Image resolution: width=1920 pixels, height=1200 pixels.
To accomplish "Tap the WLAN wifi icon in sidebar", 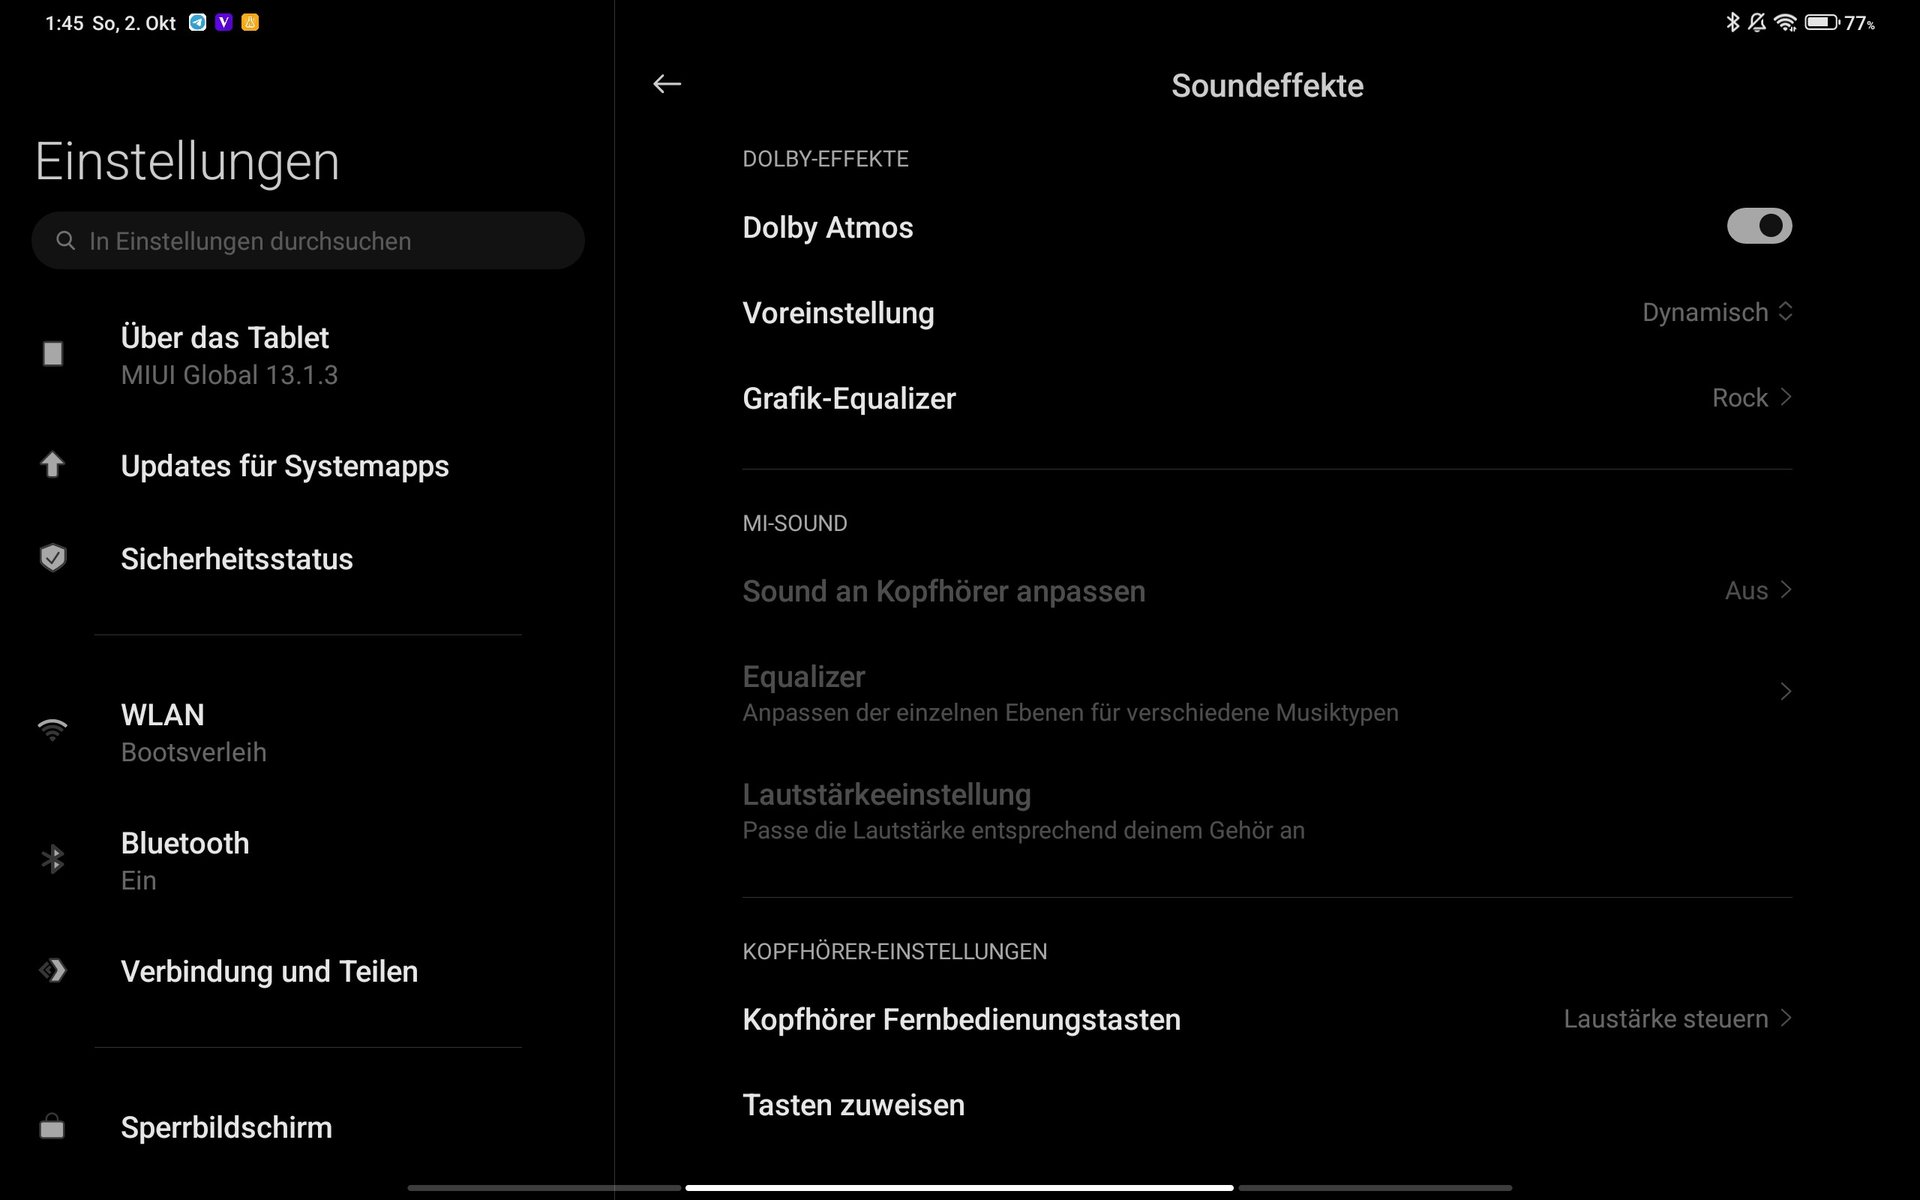I will coord(52,730).
